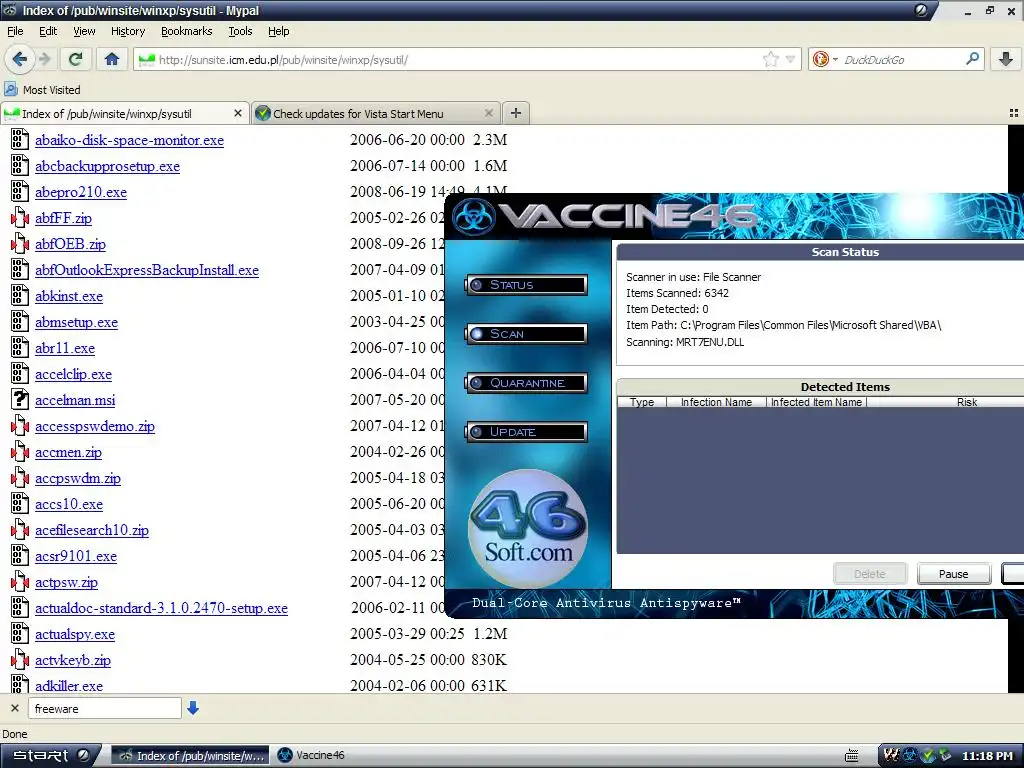The height and width of the screenshot is (768, 1024).
Task: Sort detected items by Type column
Action: coord(642,402)
